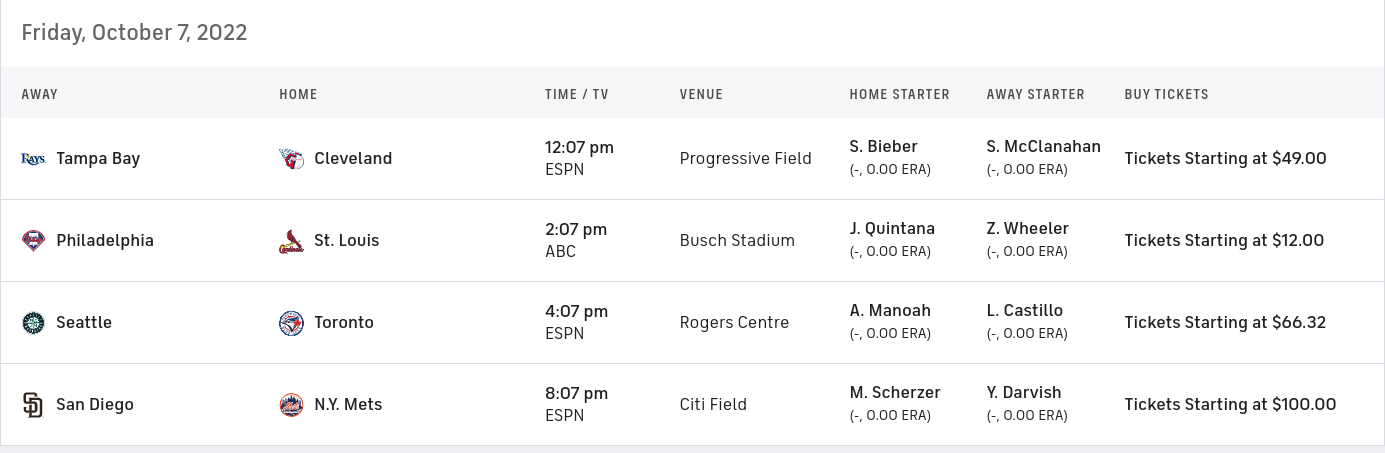
Task: Open L. Castillo's player page
Action: pyautogui.click(x=1024, y=311)
